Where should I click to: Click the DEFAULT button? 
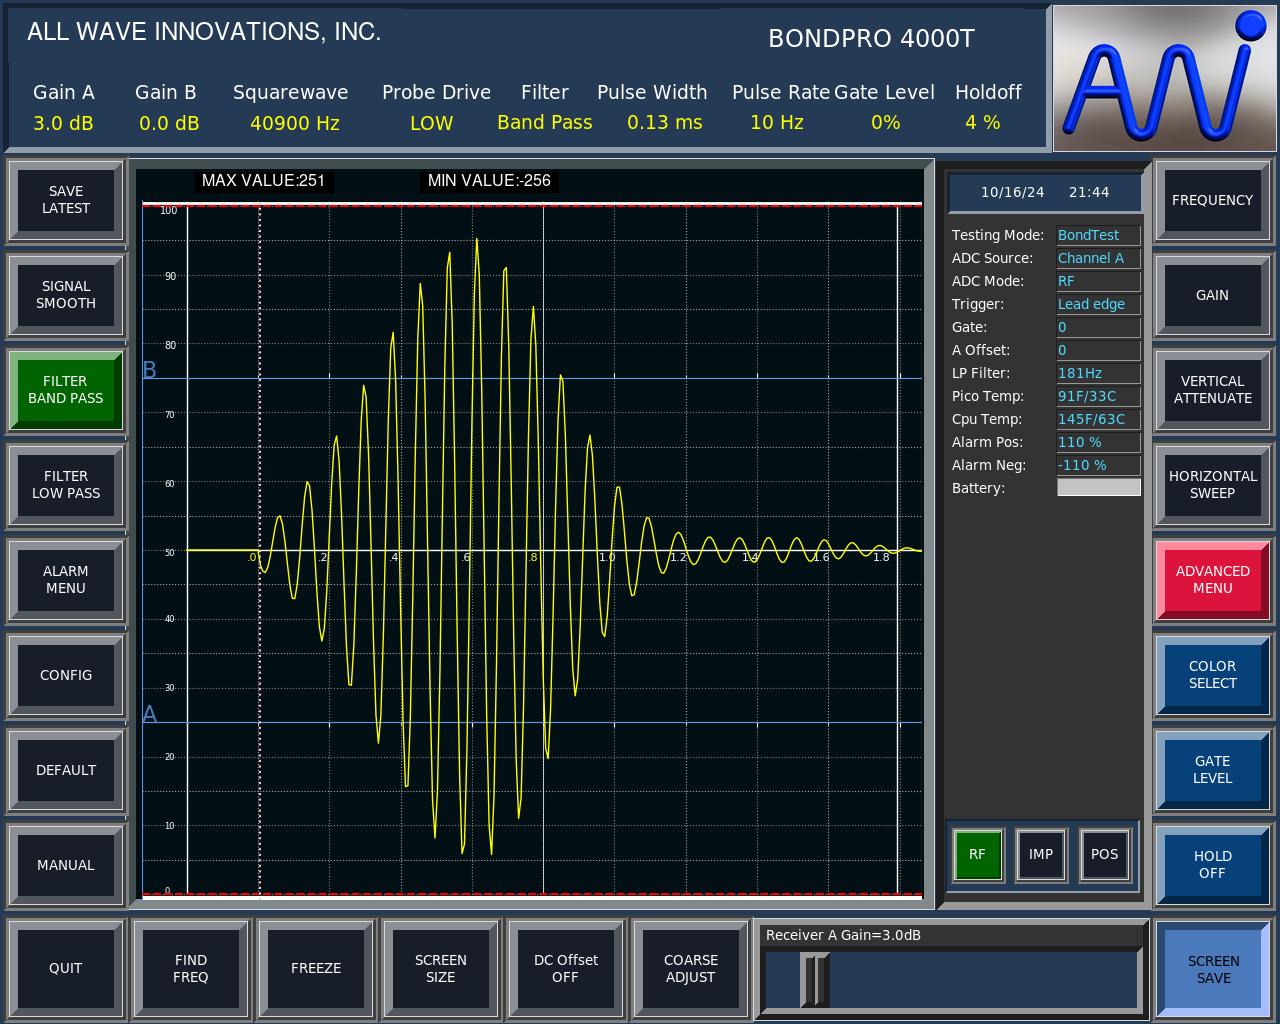[x=66, y=770]
